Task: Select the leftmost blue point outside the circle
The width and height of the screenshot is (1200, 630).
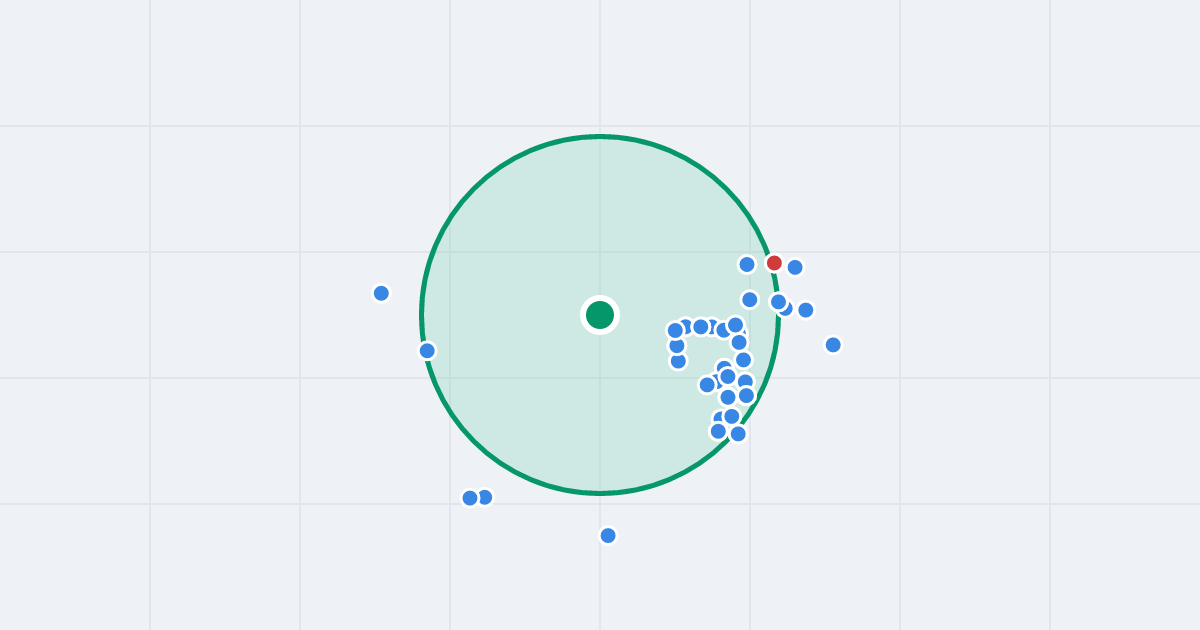Action: (x=381, y=293)
